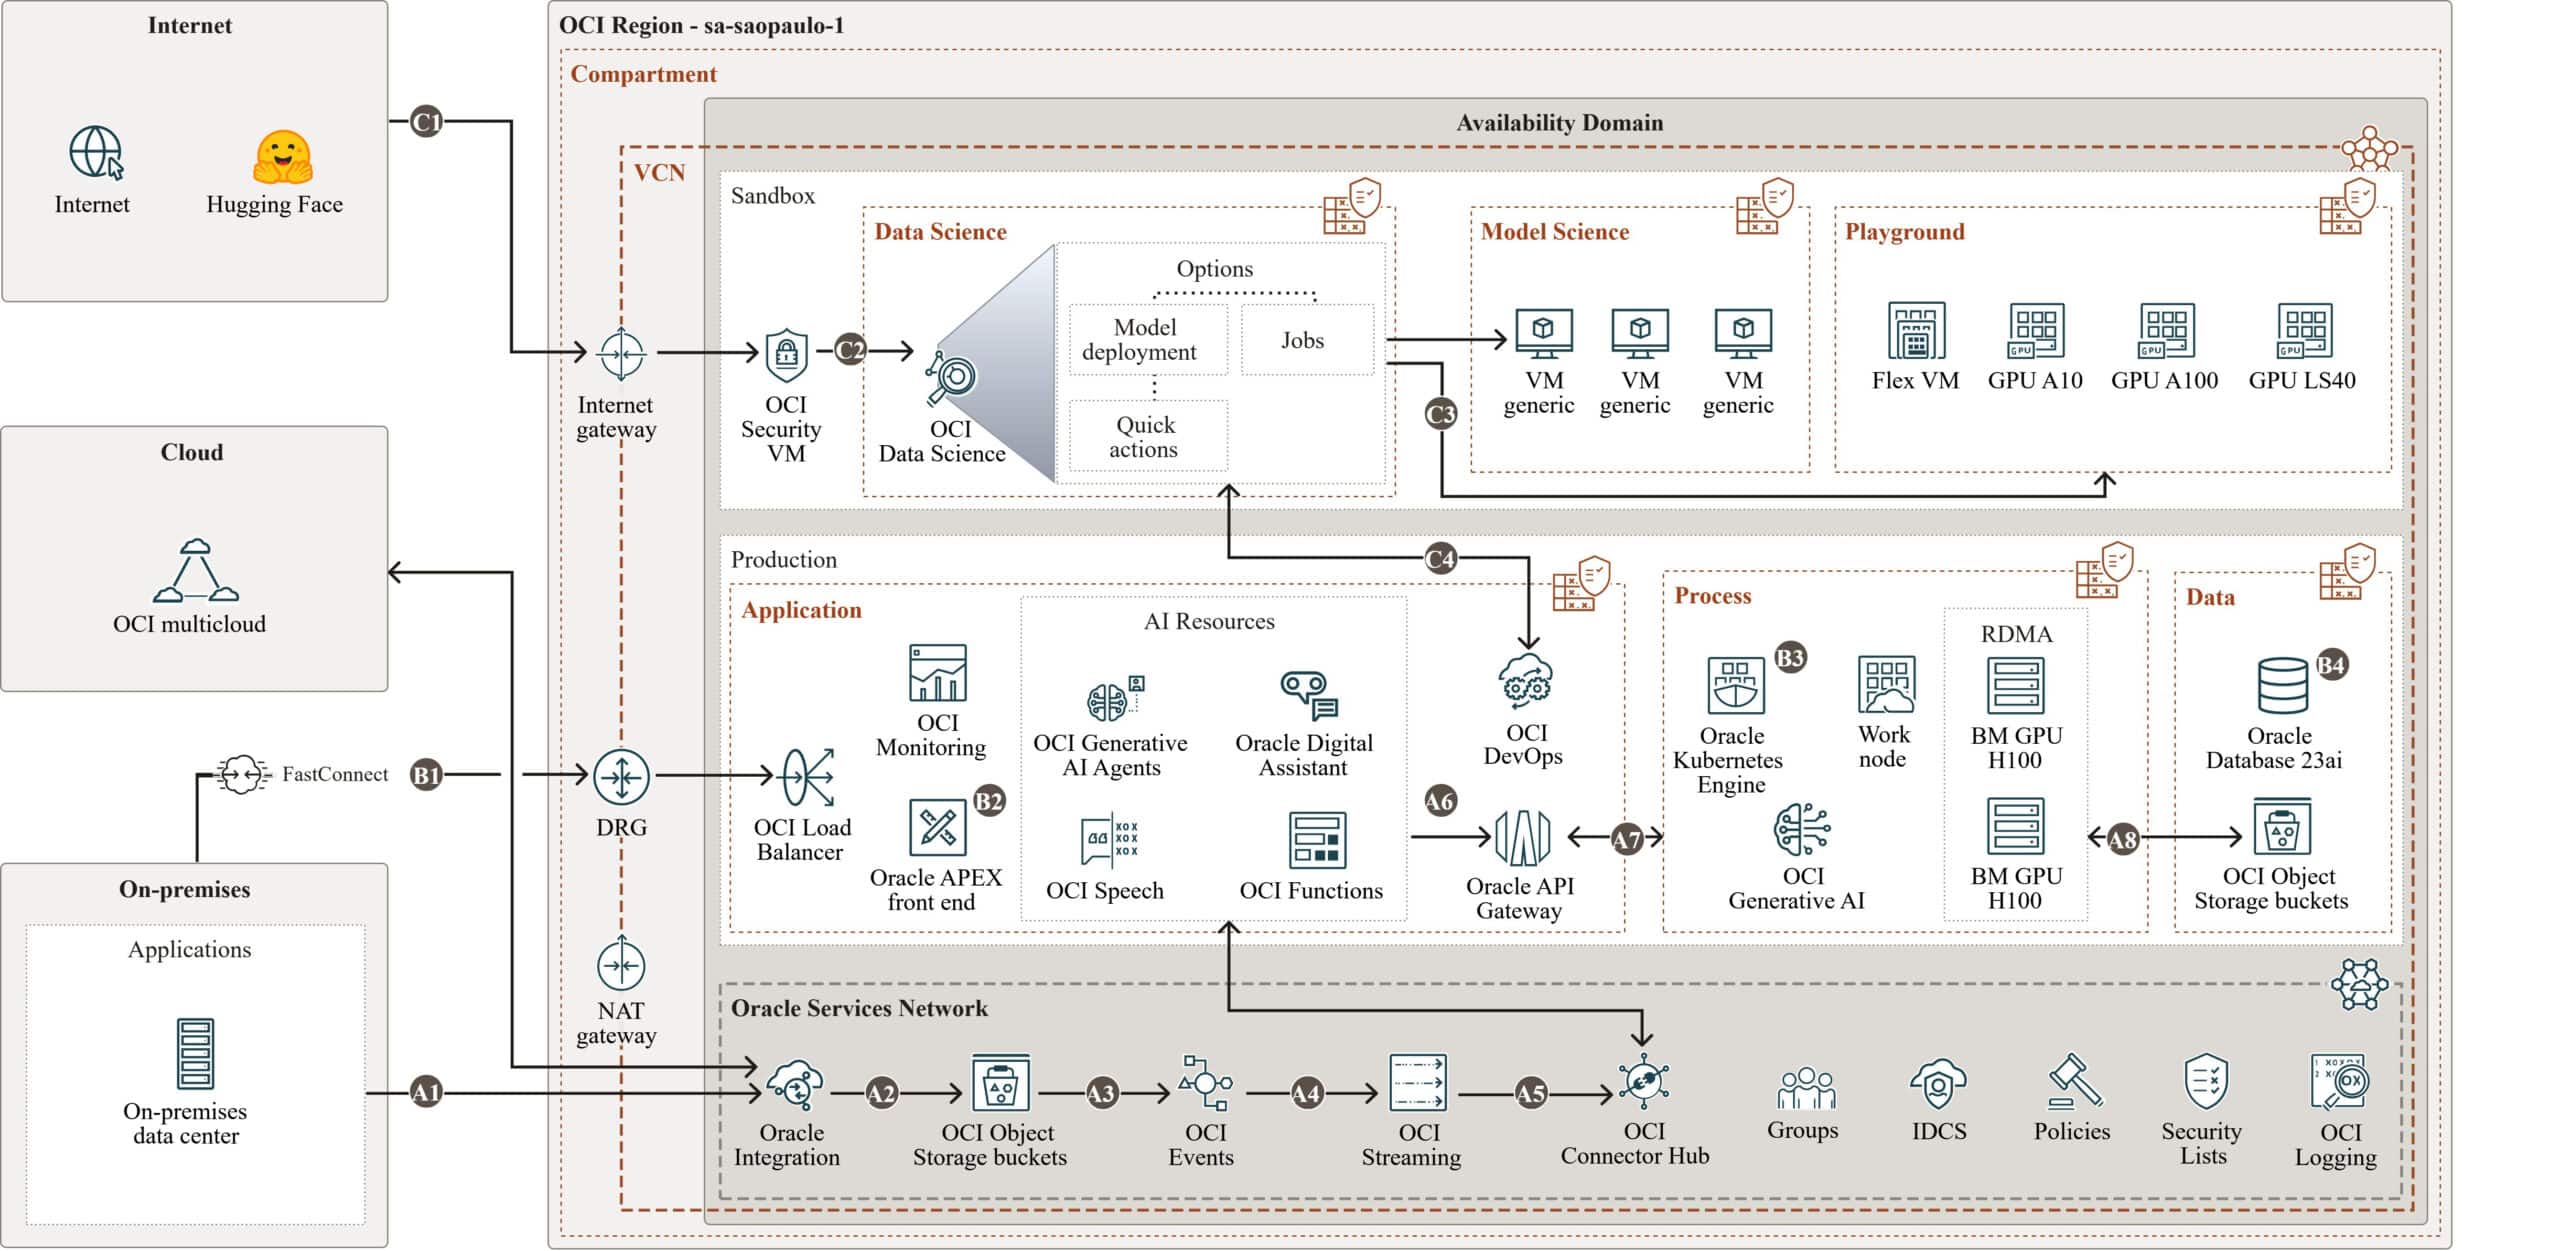Click the Hugging Face emoji icon
The image size is (2560, 1251).
tap(283, 157)
